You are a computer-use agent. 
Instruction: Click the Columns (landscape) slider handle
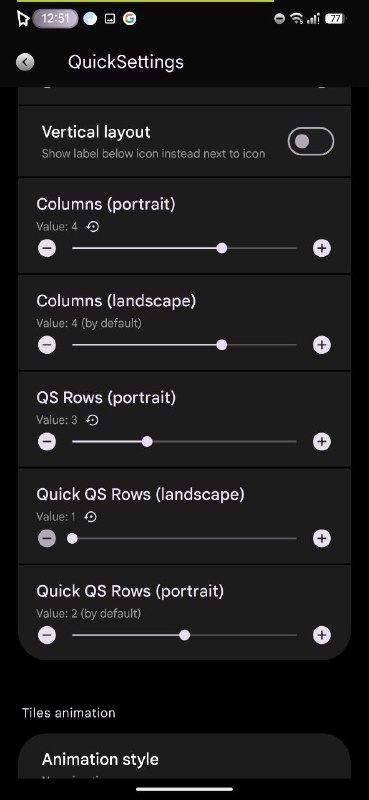tap(222, 345)
